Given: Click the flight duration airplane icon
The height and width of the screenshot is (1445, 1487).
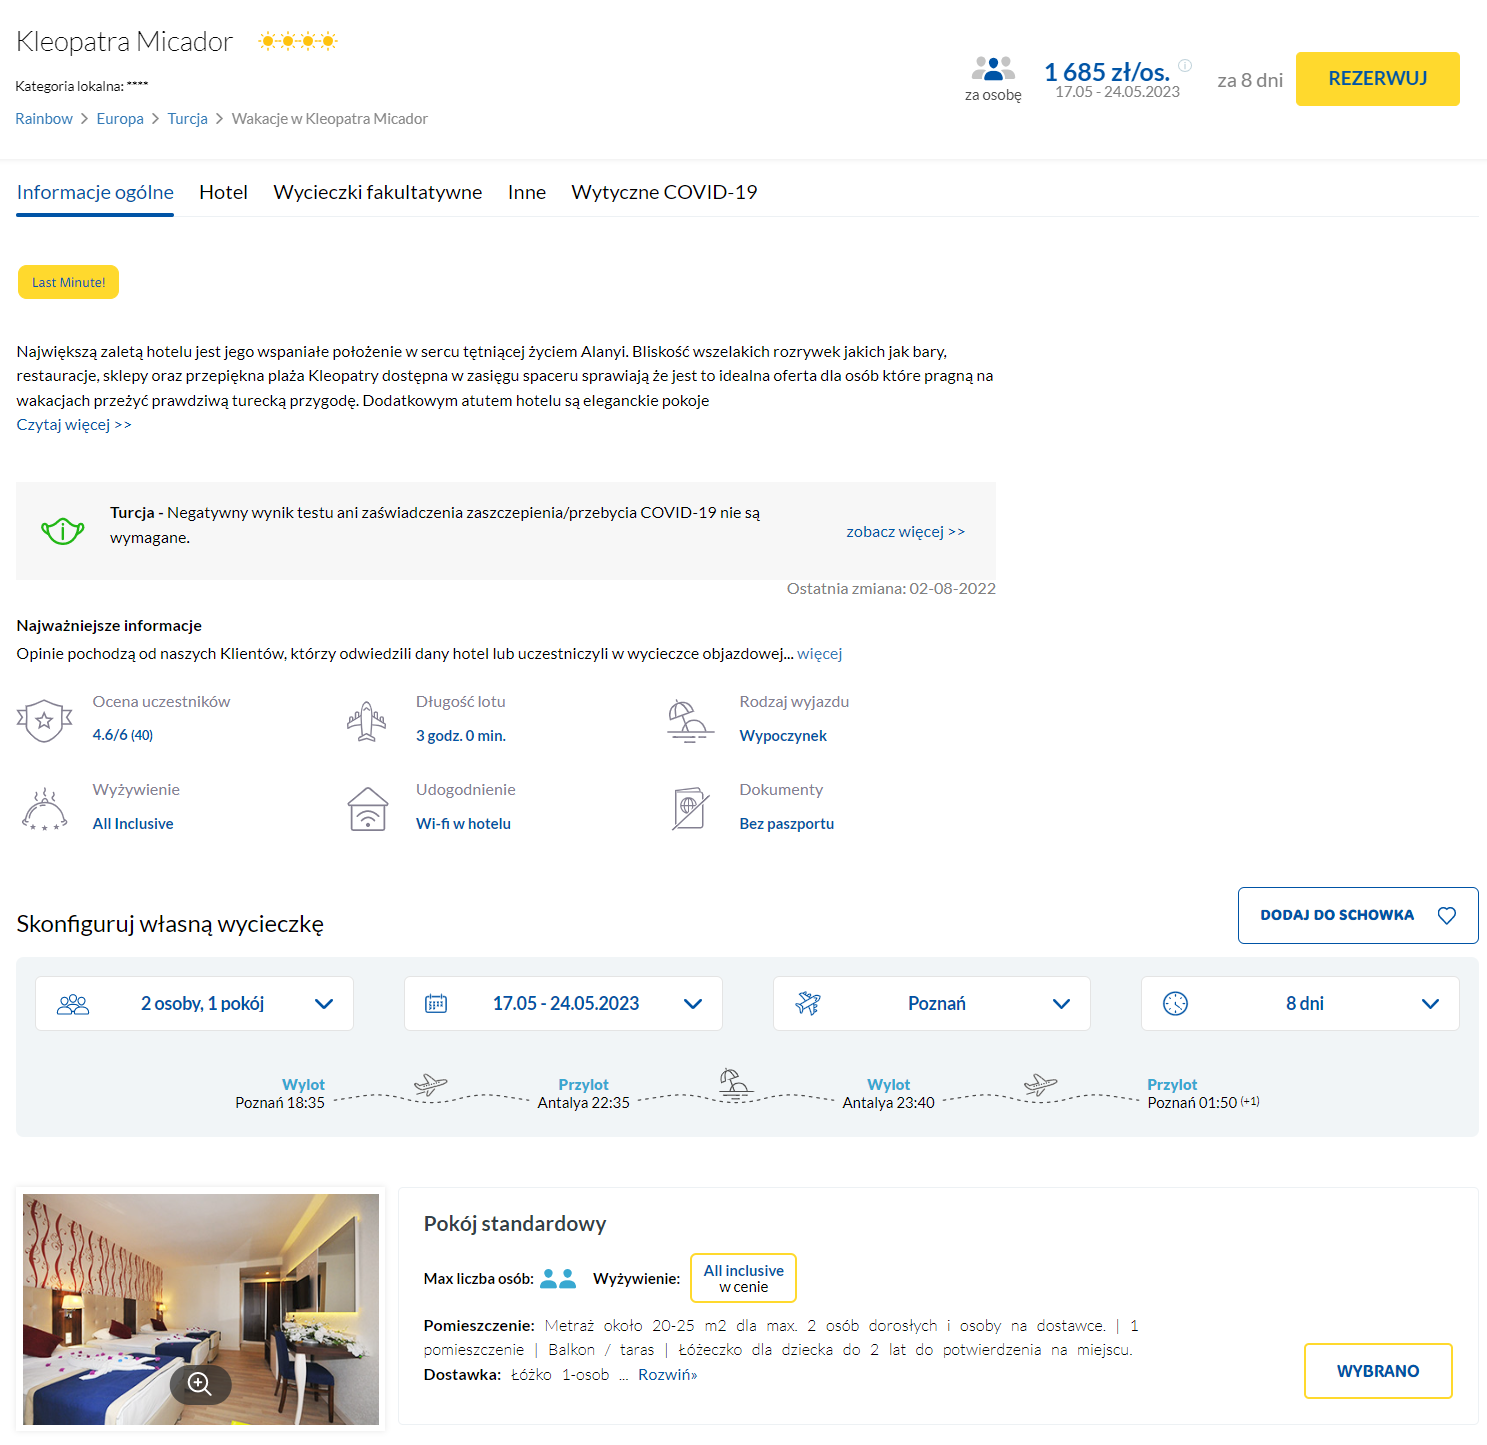Looking at the screenshot, I should [367, 720].
